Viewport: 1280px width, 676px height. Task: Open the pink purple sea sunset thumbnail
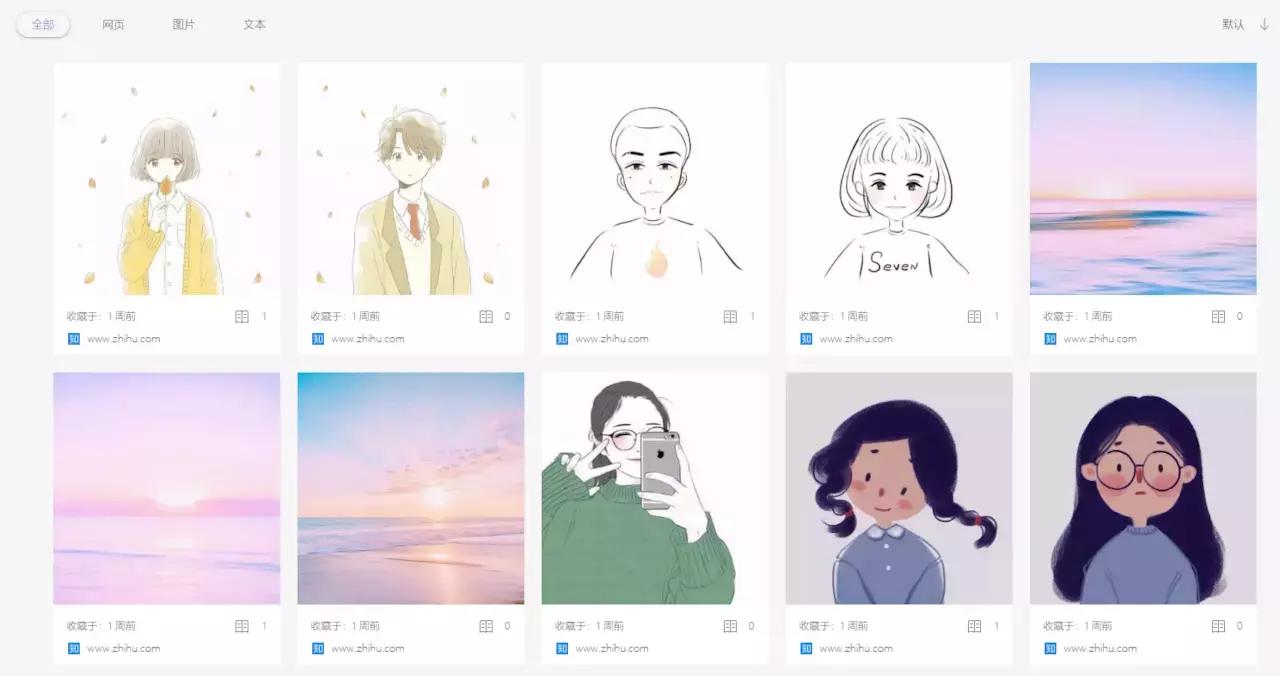167,488
